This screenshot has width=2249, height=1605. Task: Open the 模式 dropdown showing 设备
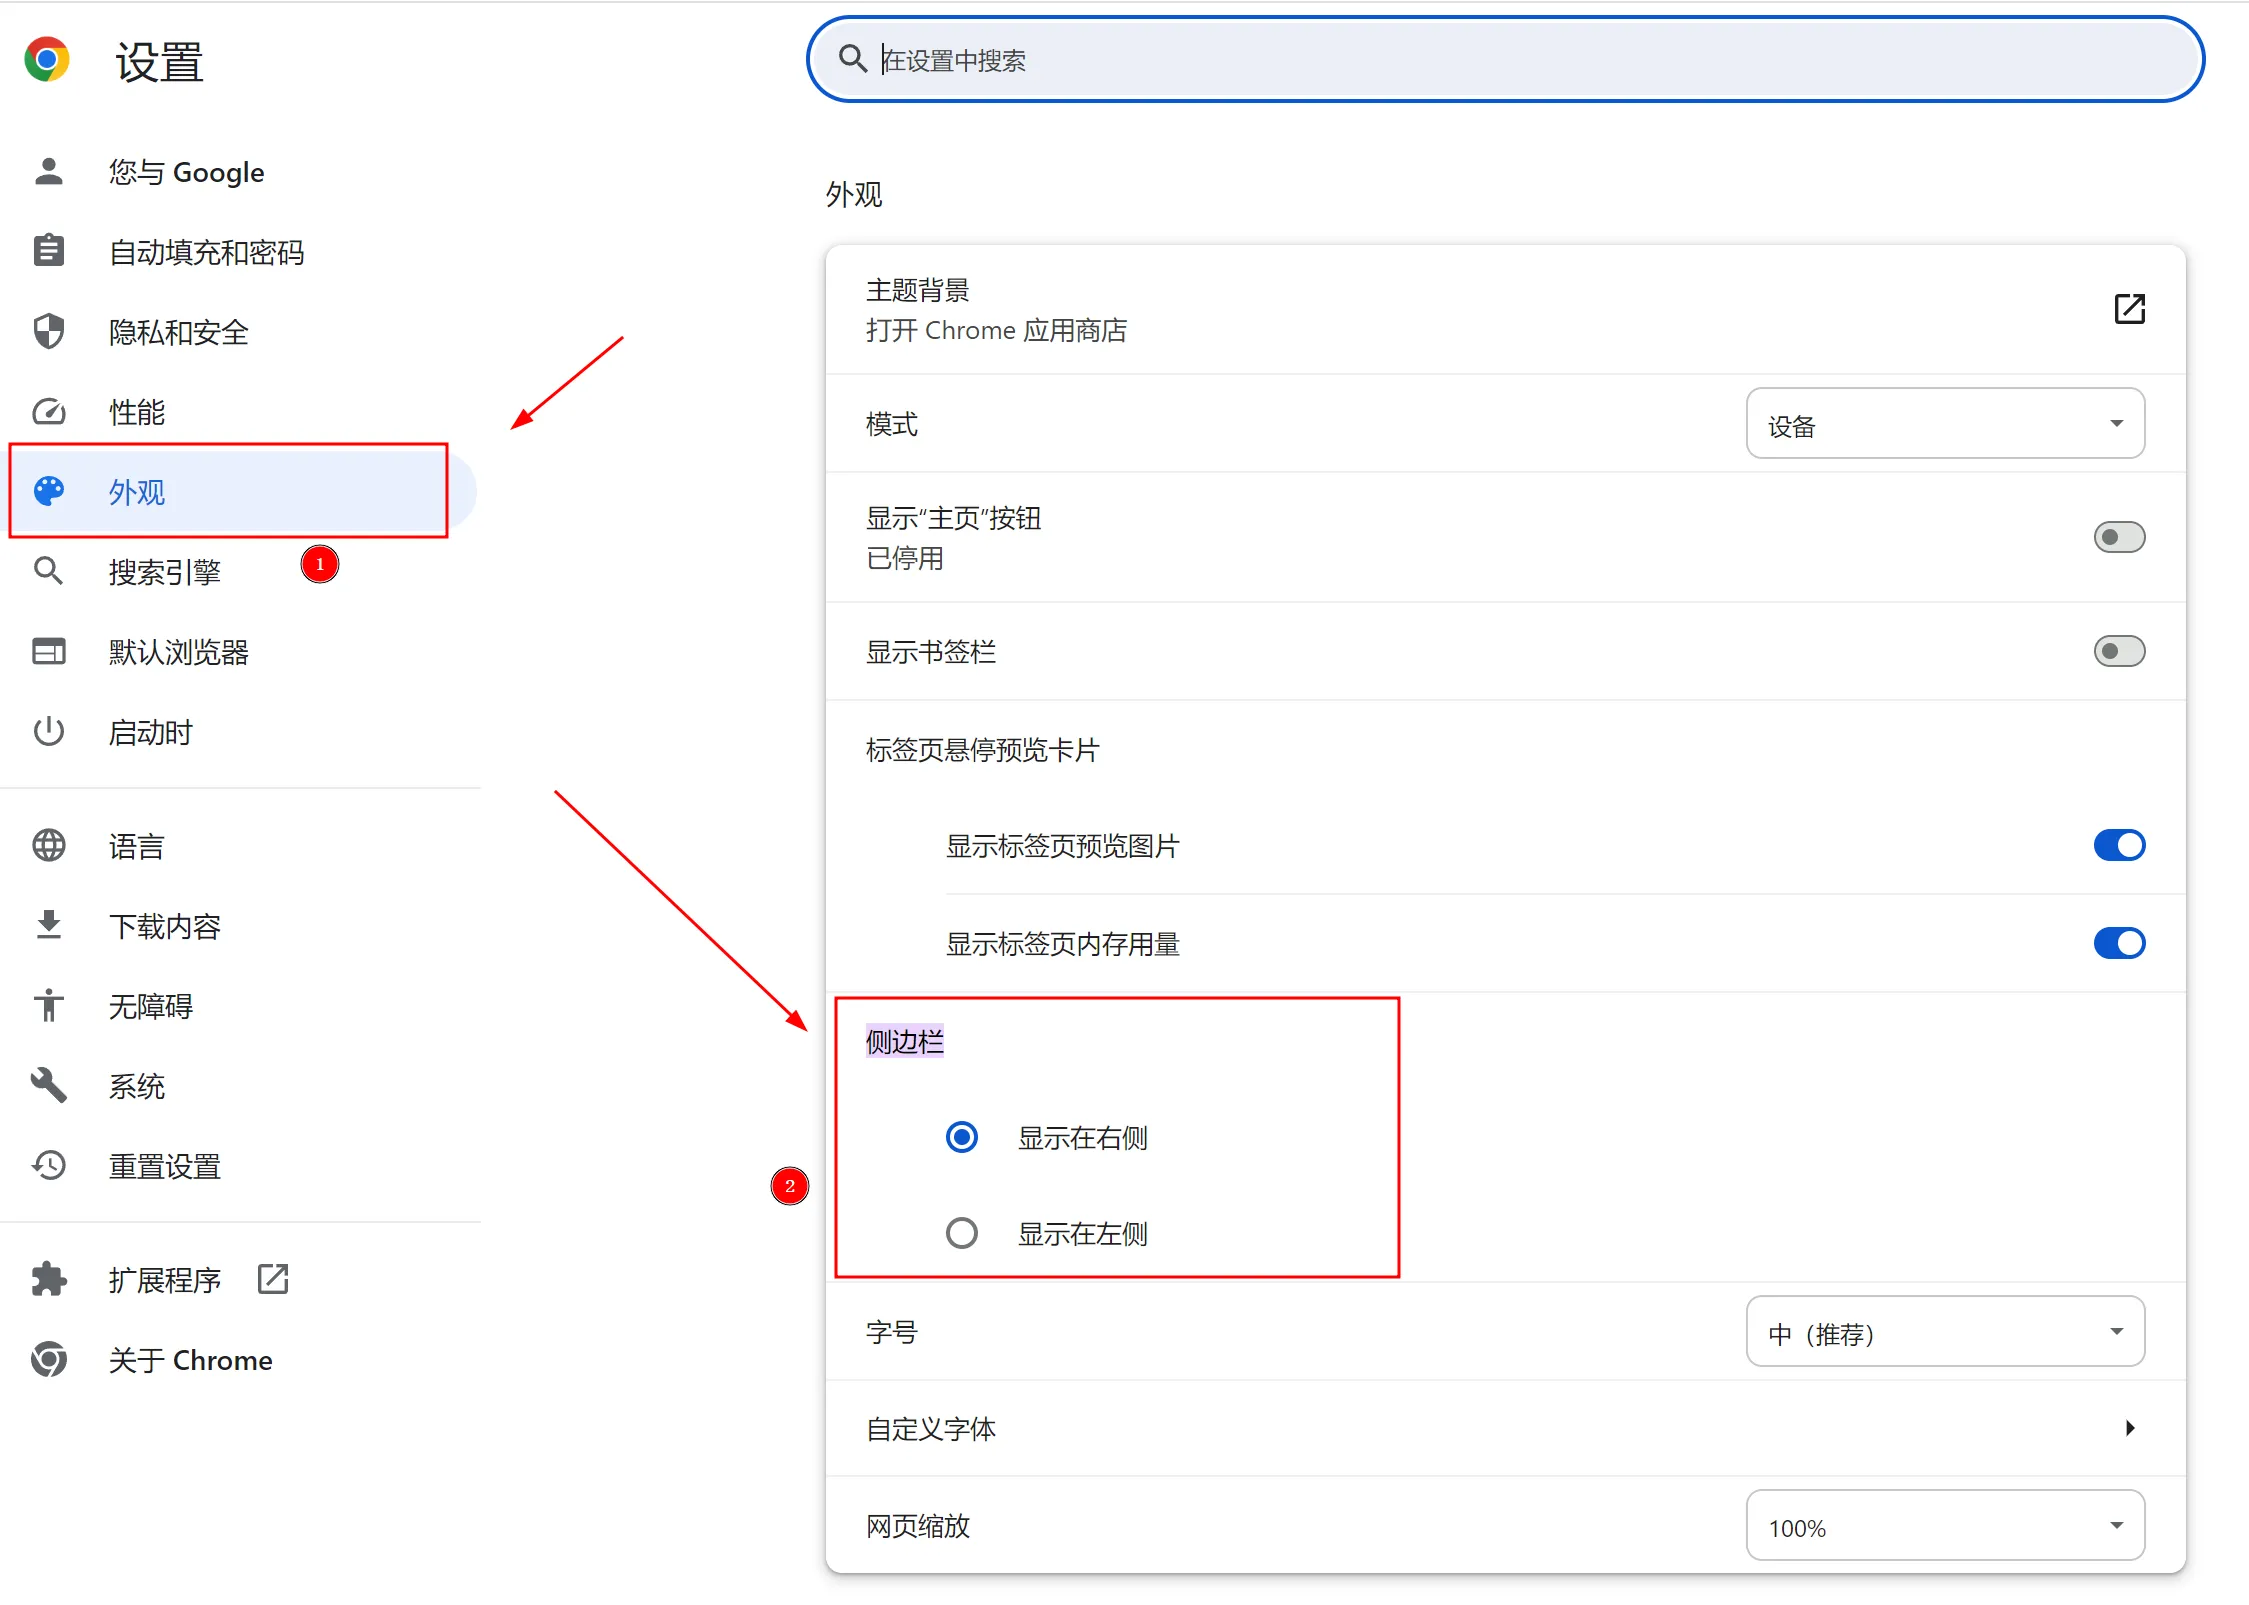[1944, 424]
